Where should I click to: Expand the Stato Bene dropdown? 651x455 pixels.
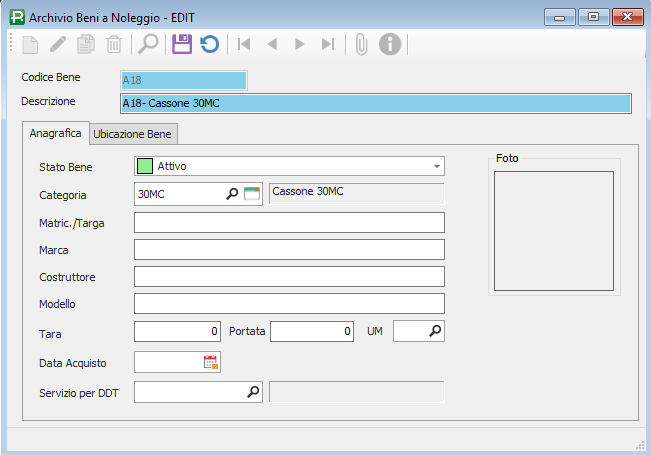coord(437,166)
